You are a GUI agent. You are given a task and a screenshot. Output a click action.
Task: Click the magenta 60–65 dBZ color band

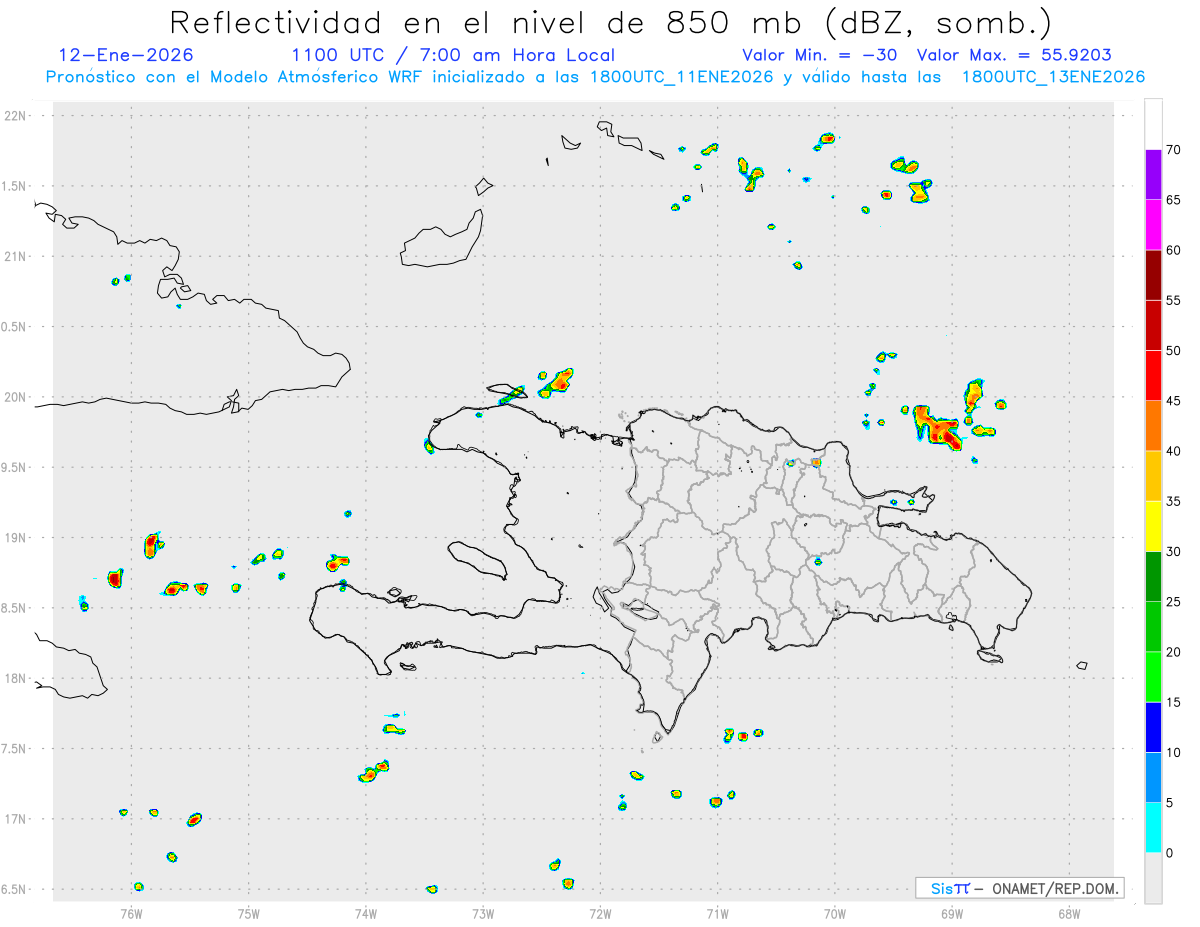[1153, 225]
